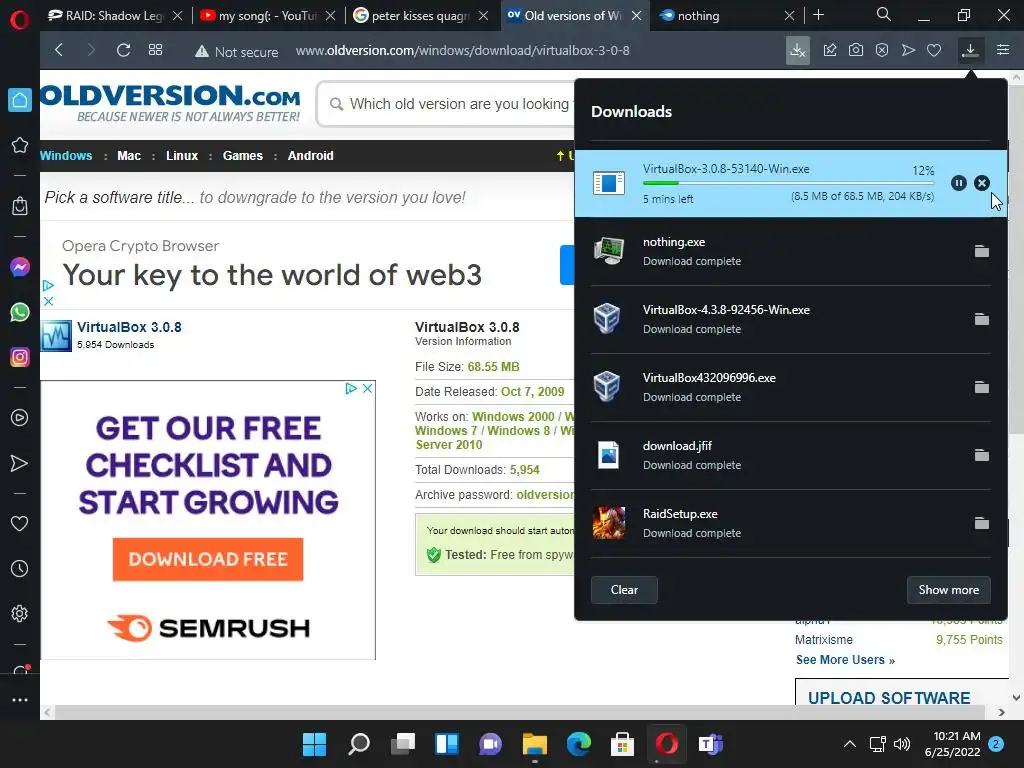Click the address bar download-page icon

797,50
